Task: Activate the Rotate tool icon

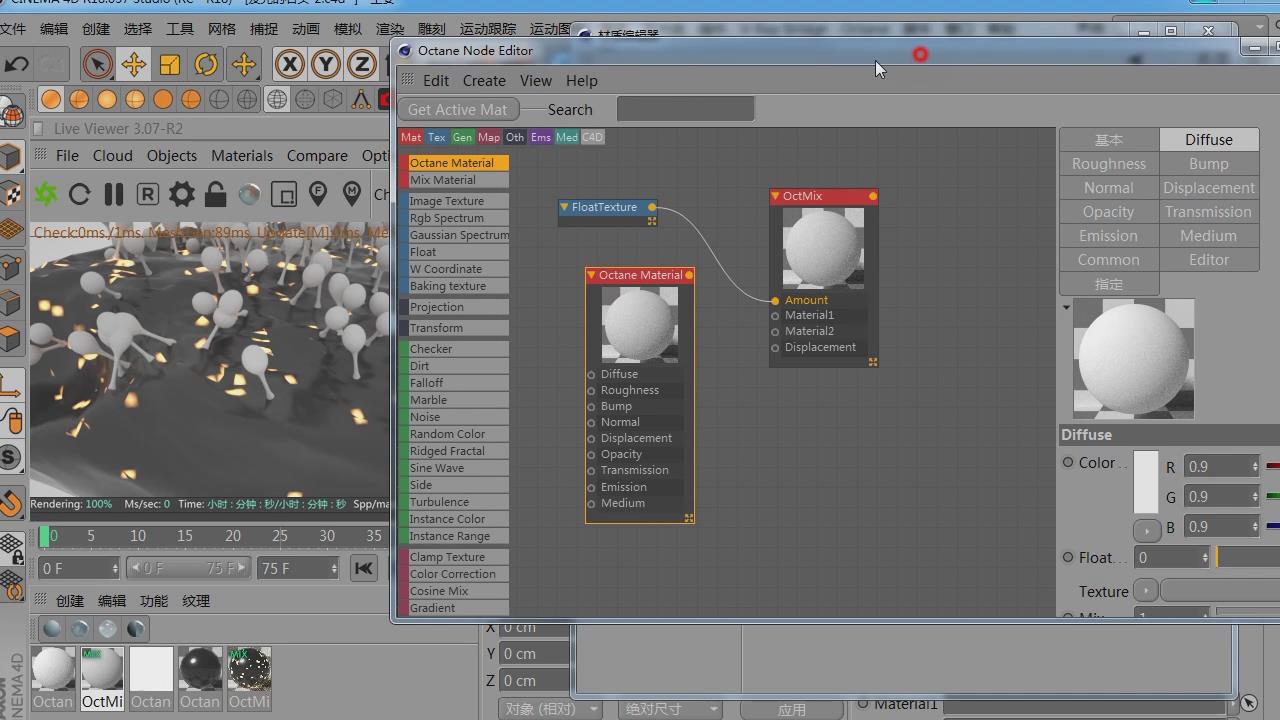Action: pyautogui.click(x=206, y=65)
